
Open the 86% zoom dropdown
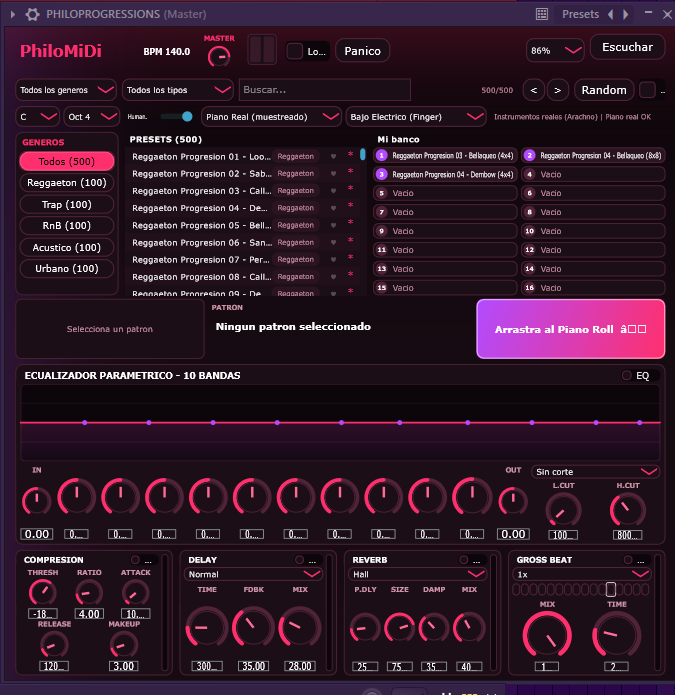[x=555, y=51]
